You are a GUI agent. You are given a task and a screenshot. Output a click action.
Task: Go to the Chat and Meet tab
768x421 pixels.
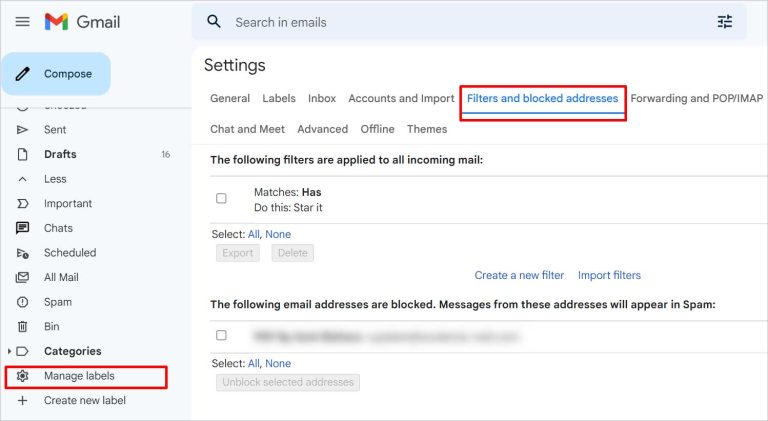pos(247,129)
